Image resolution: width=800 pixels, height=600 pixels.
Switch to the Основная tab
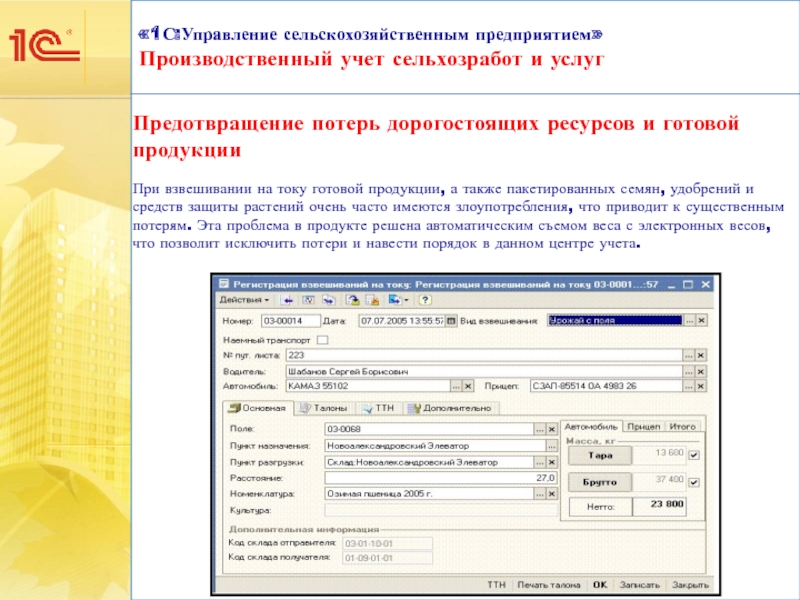click(258, 408)
